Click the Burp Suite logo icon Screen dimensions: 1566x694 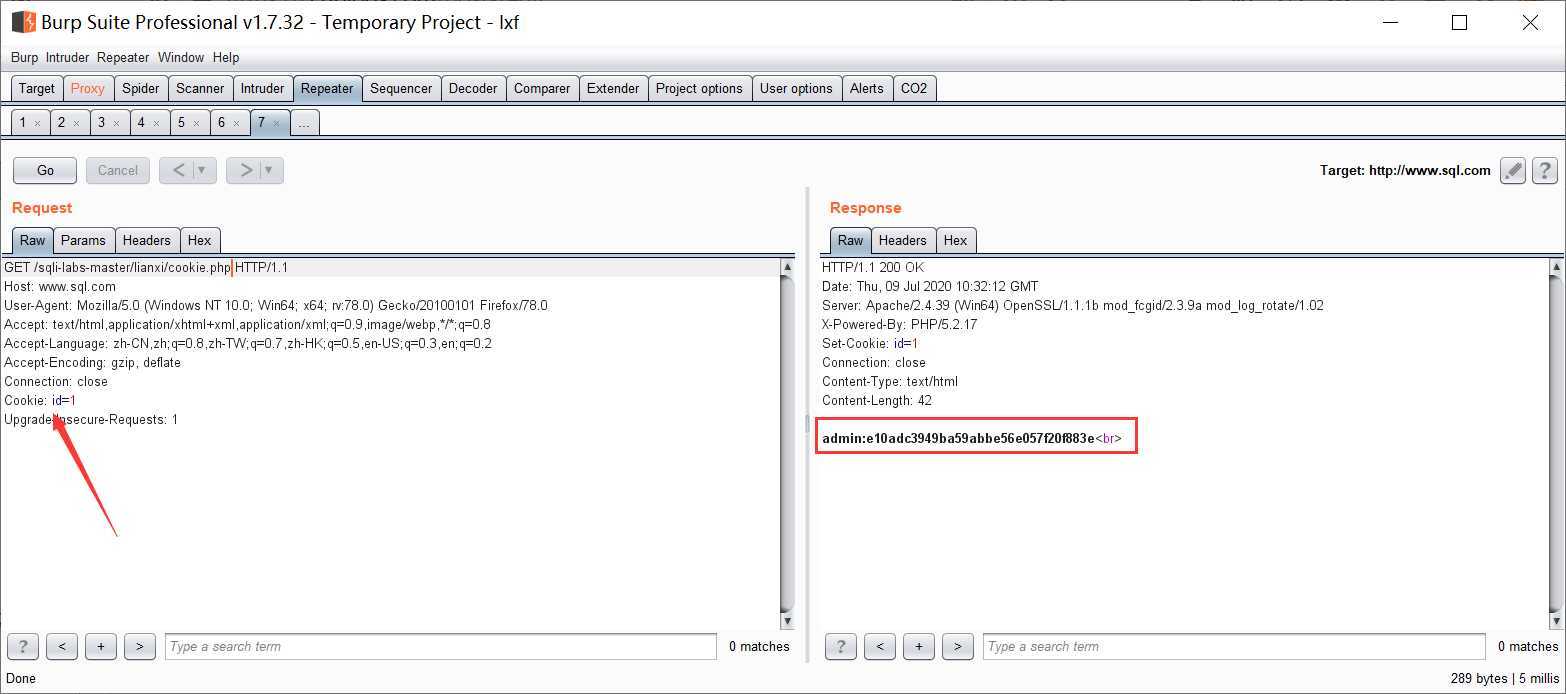click(x=24, y=22)
